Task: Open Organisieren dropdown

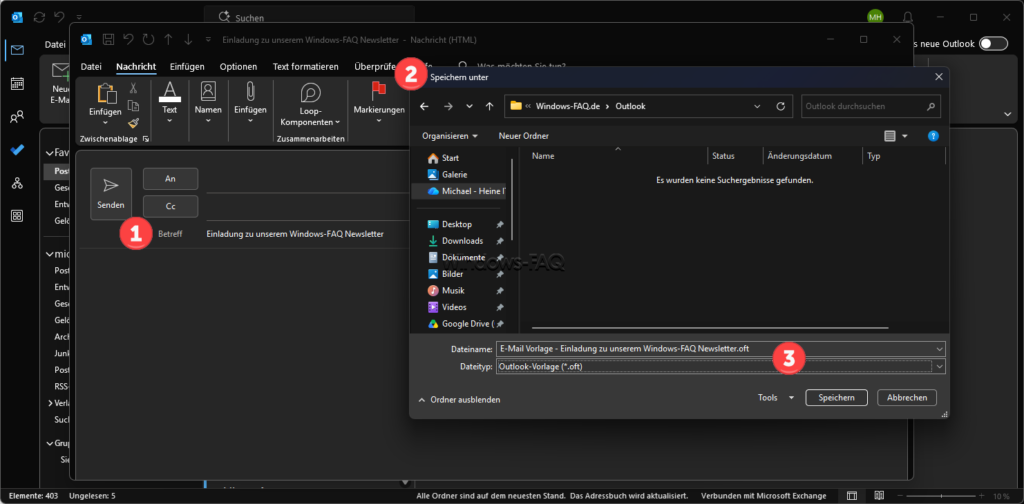Action: [x=449, y=136]
